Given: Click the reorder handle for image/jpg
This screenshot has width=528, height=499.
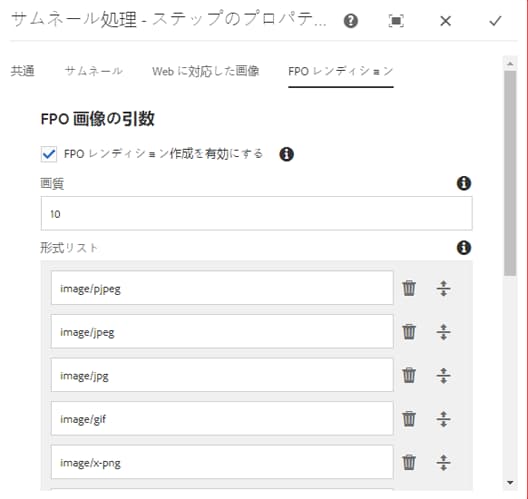Looking at the screenshot, I should pos(443,375).
